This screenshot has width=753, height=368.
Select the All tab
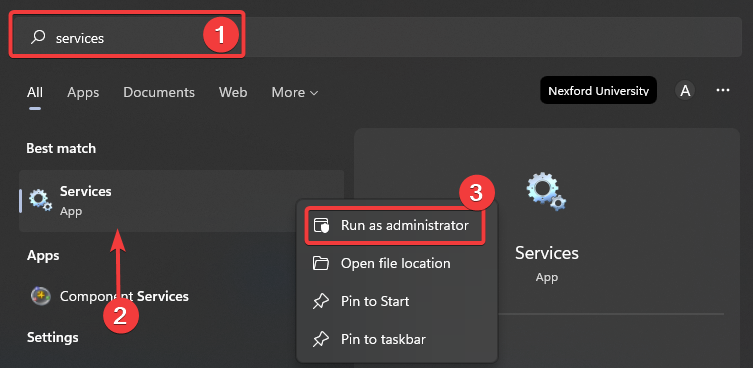[x=35, y=92]
